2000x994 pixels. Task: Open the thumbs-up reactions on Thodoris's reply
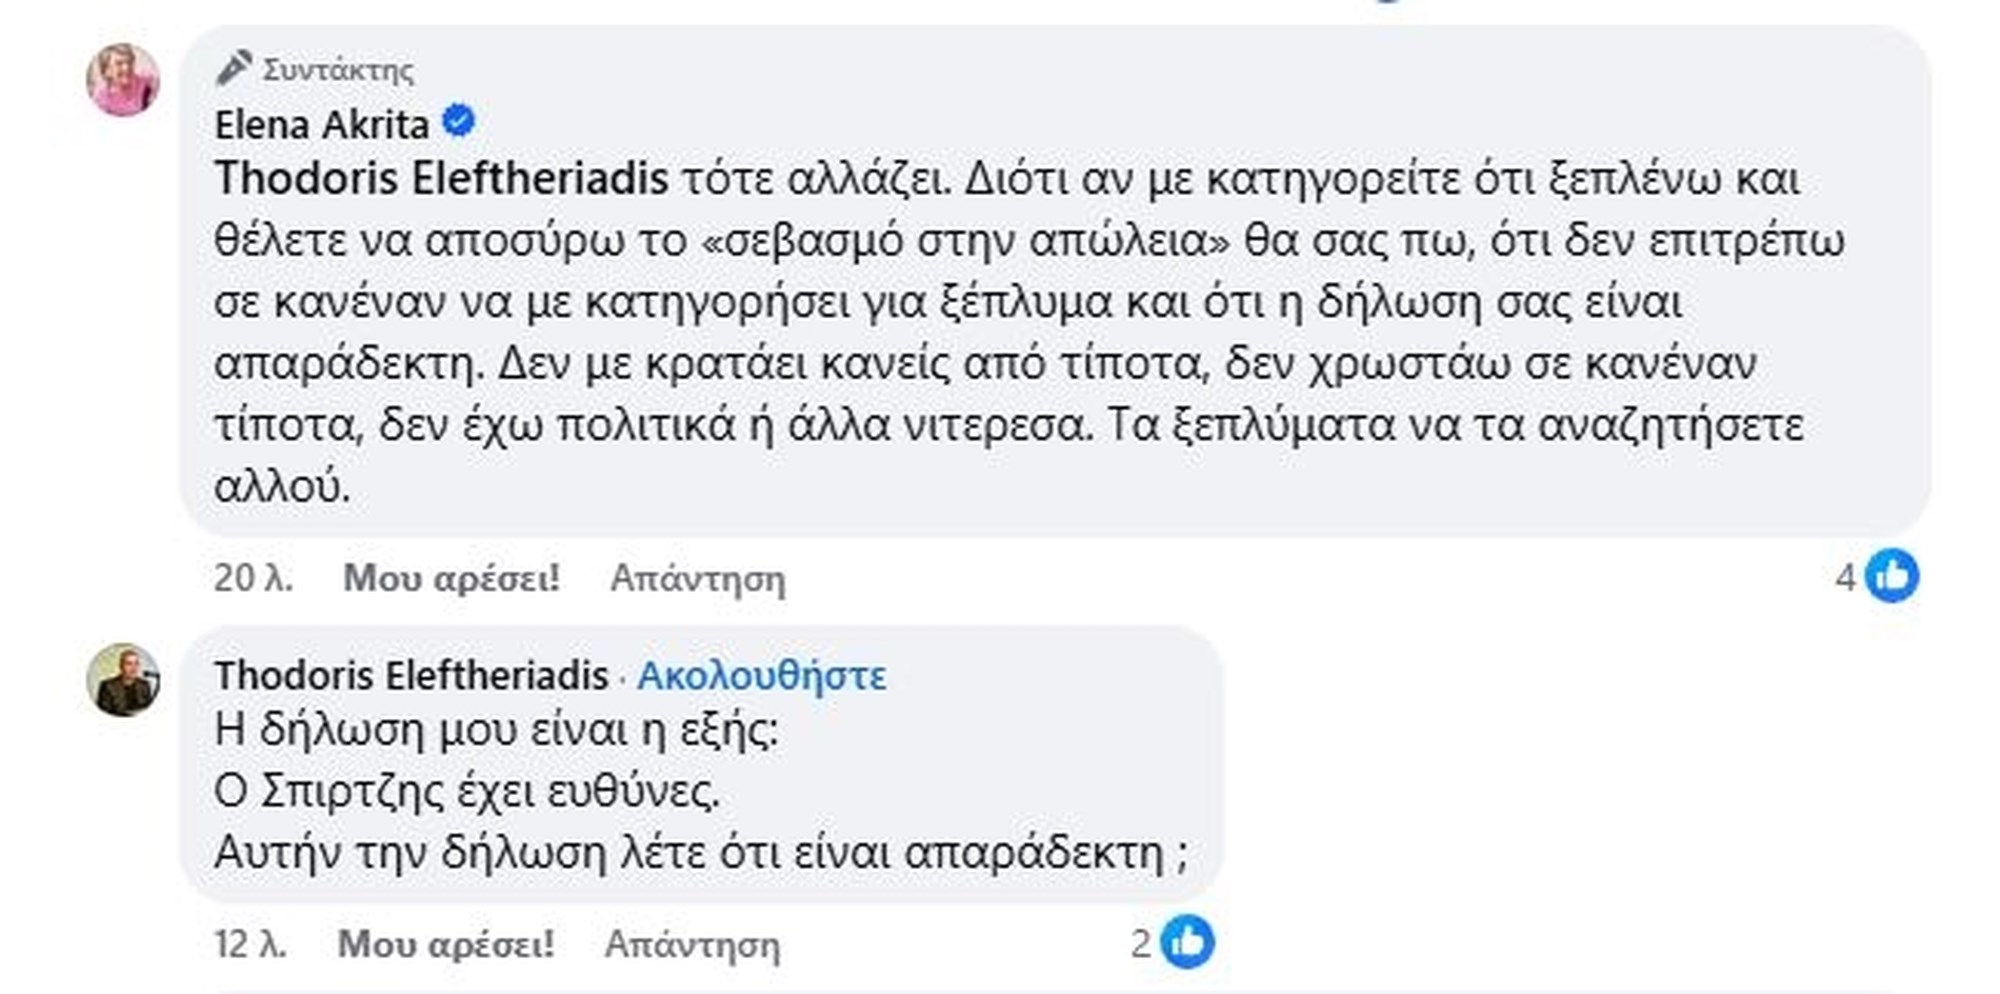[x=1188, y=942]
